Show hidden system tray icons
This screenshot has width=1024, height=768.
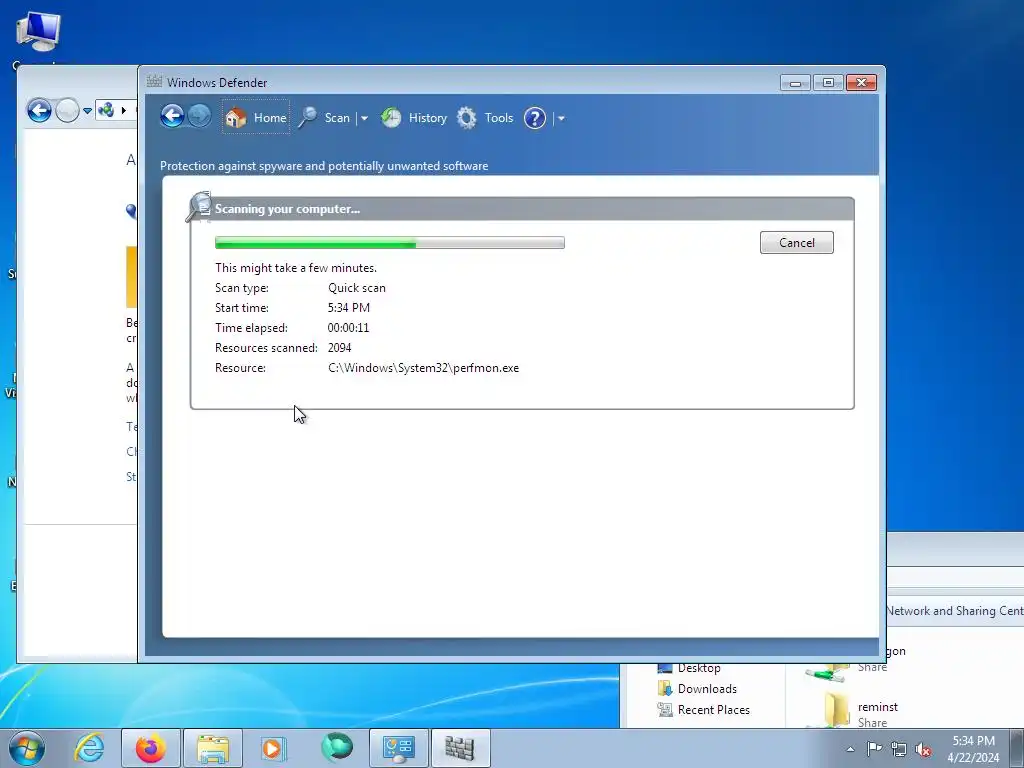click(850, 749)
